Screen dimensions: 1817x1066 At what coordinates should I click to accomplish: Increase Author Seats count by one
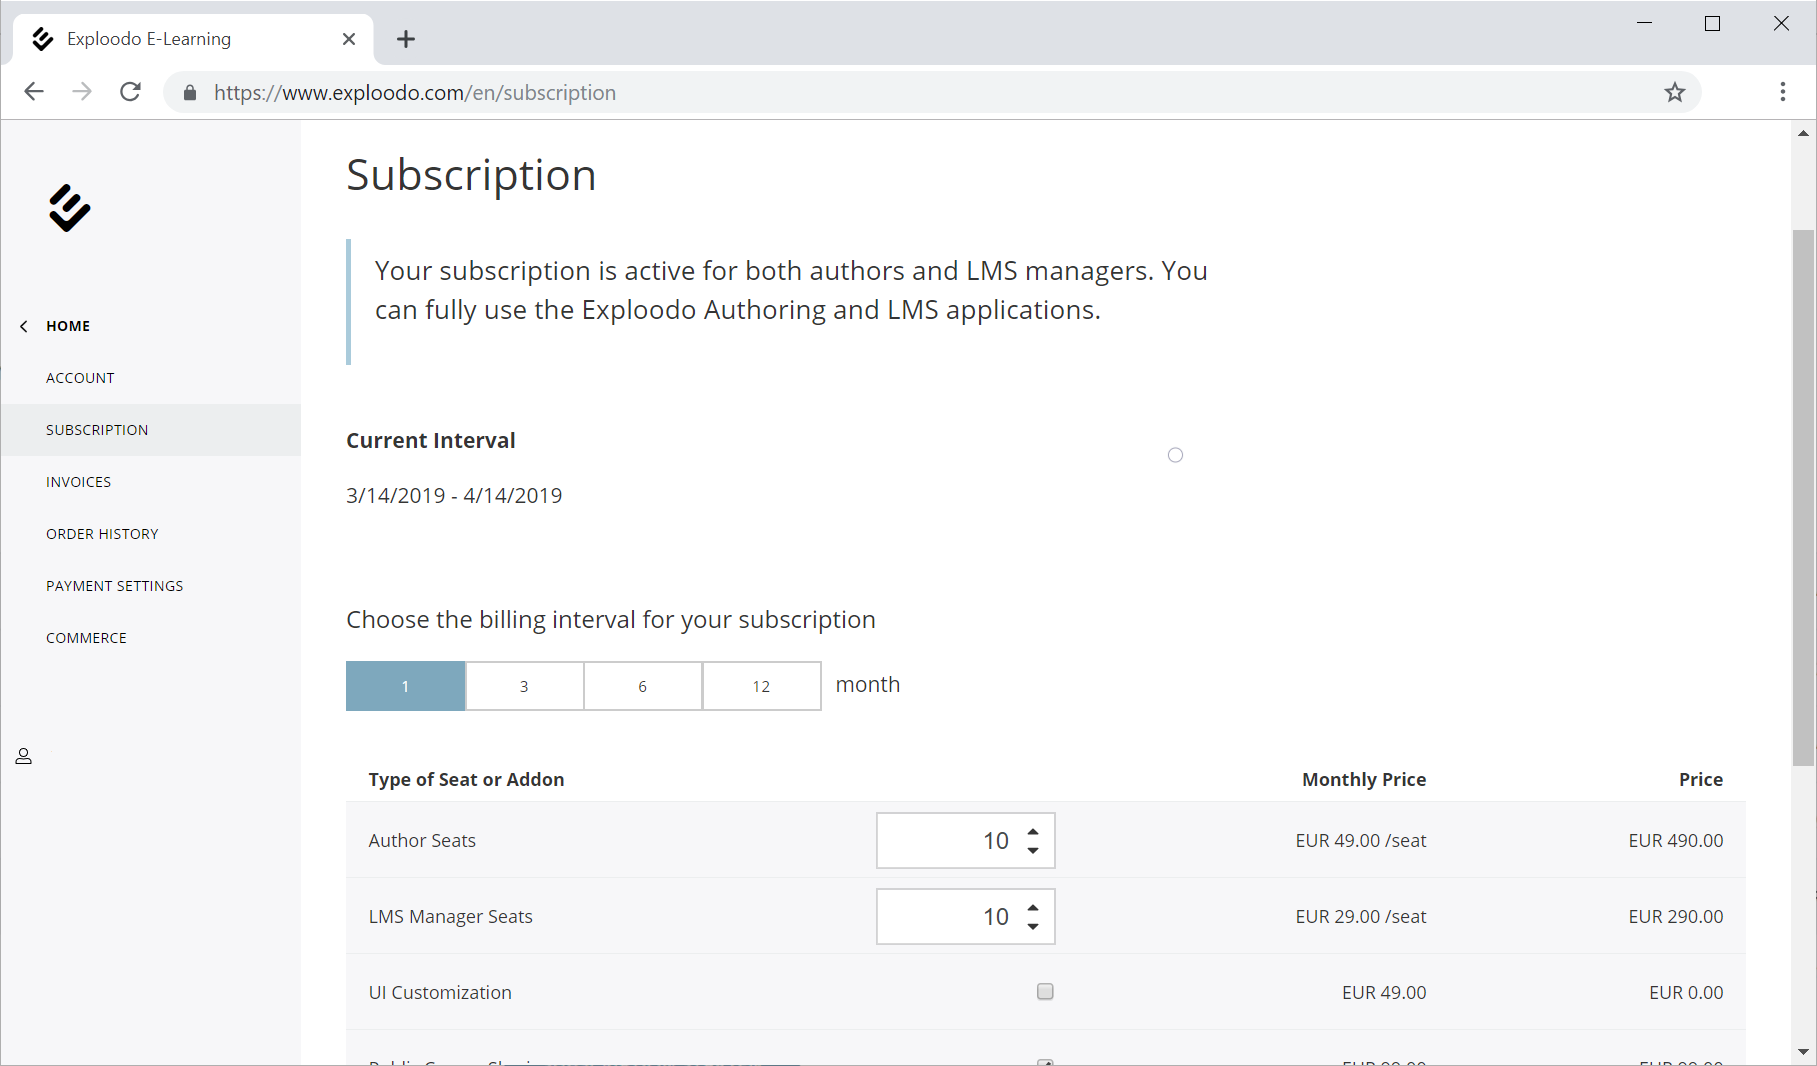click(x=1033, y=832)
